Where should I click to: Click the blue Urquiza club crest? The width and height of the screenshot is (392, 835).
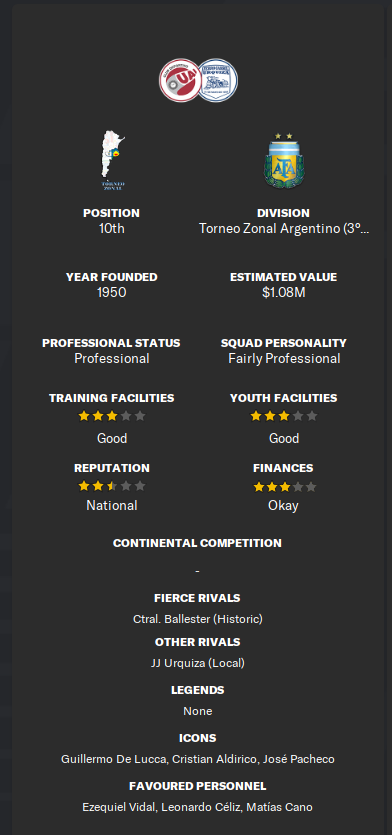pos(218,80)
